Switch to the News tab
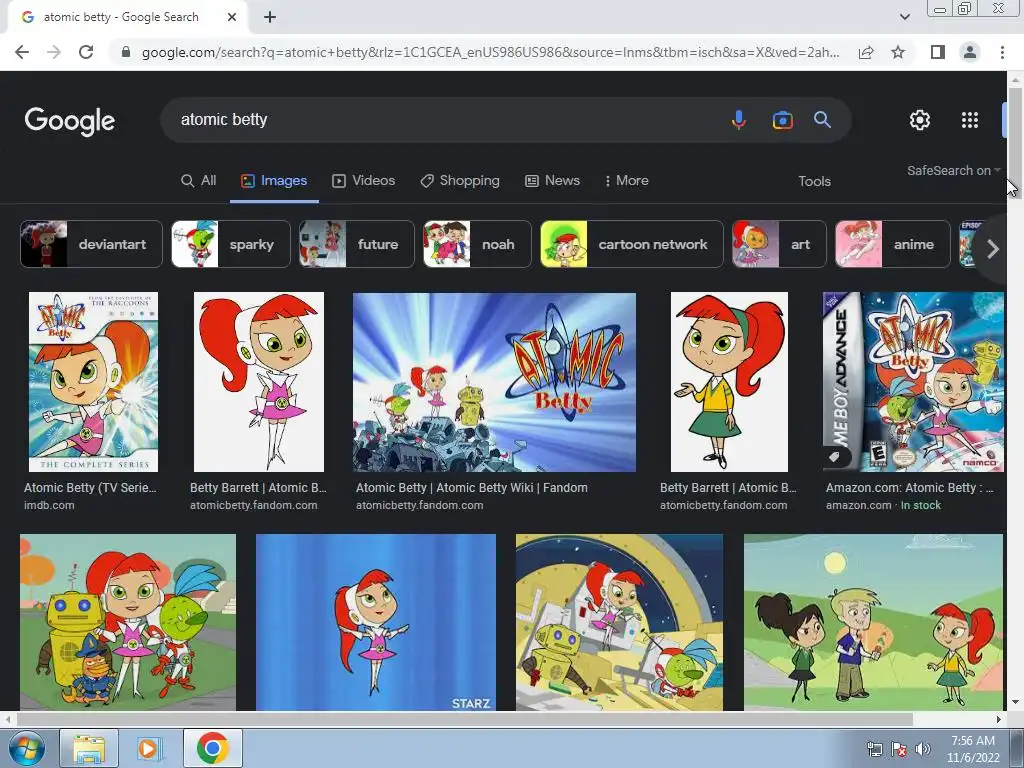The width and height of the screenshot is (1024, 768). (x=552, y=181)
